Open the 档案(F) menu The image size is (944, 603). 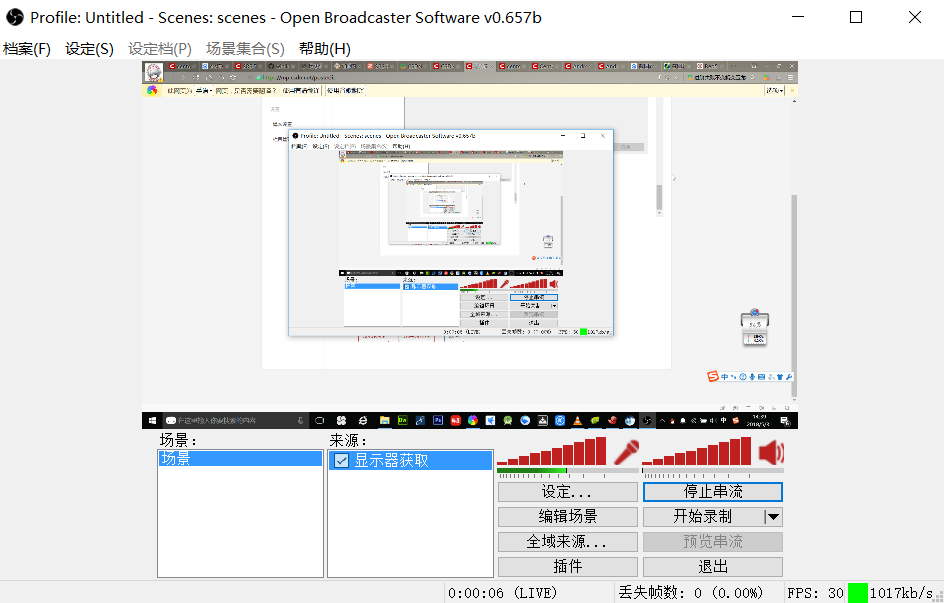(27, 49)
